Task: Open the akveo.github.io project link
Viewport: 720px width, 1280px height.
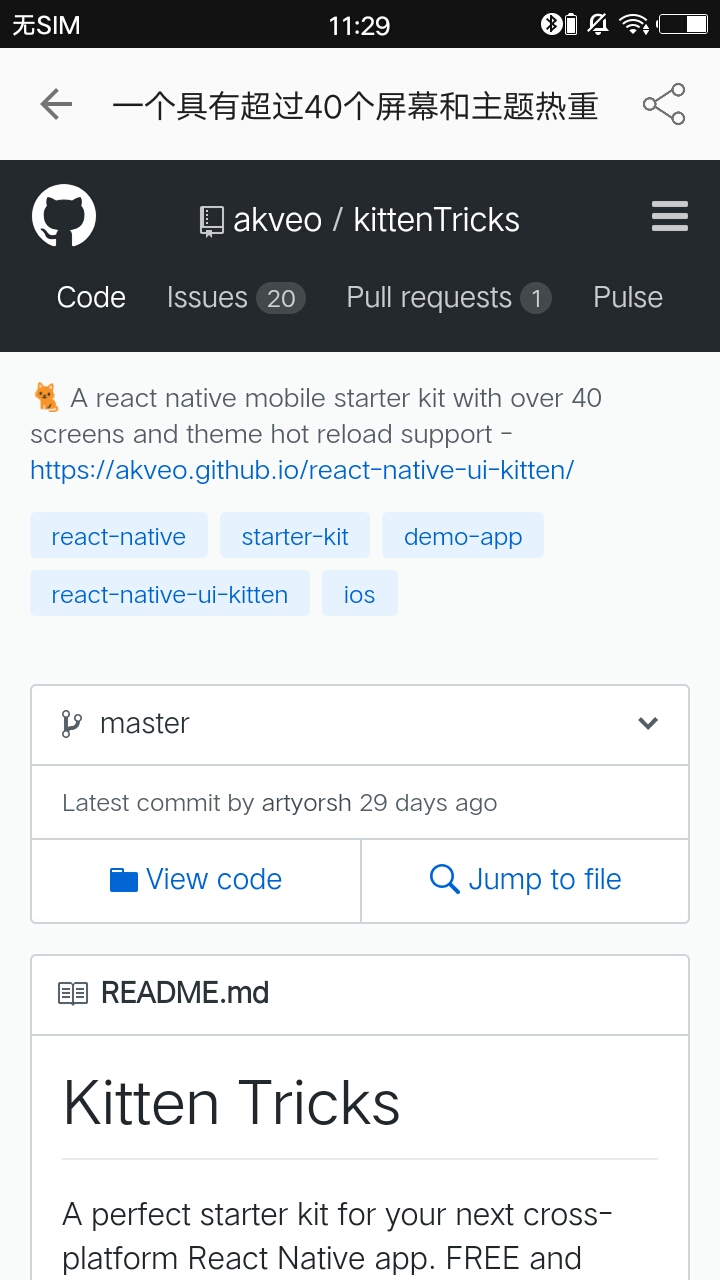Action: pyautogui.click(x=302, y=470)
